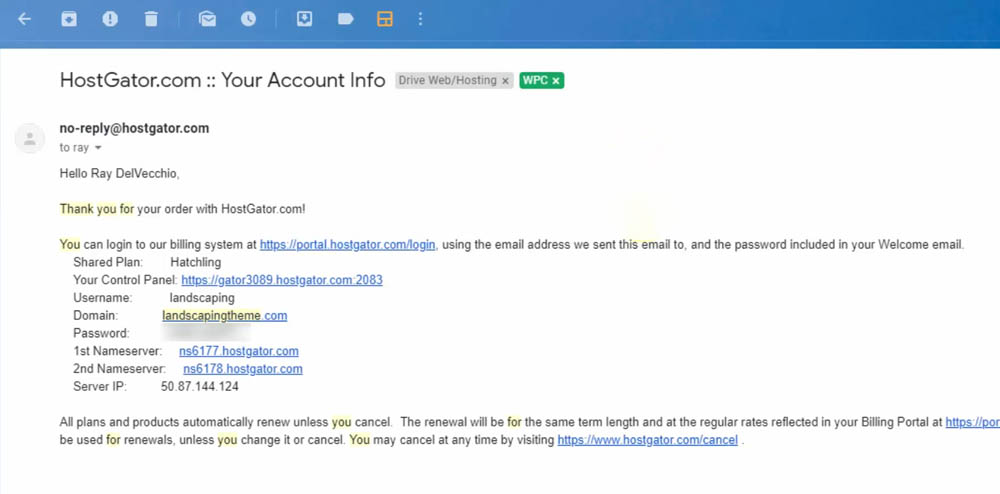This screenshot has height=494, width=1000.
Task: Click the plan value 'Hatchling'
Action: (196, 262)
